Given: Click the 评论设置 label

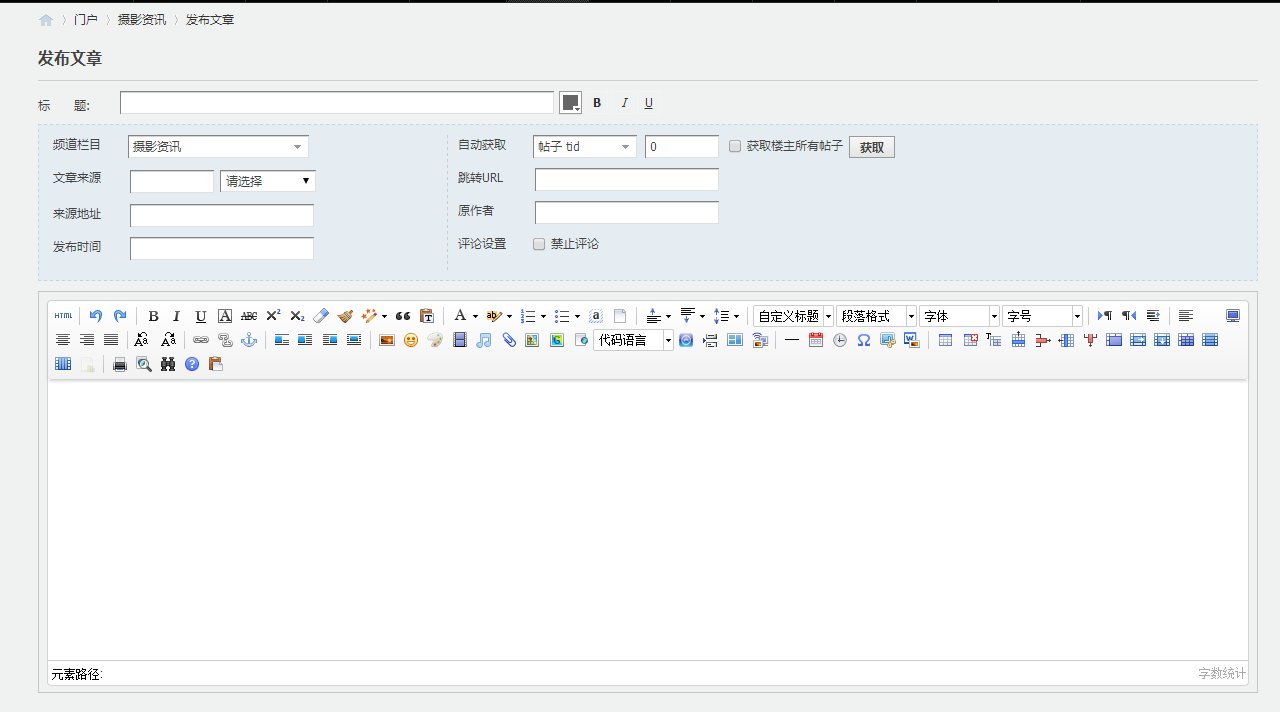Looking at the screenshot, I should pyautogui.click(x=482, y=244).
